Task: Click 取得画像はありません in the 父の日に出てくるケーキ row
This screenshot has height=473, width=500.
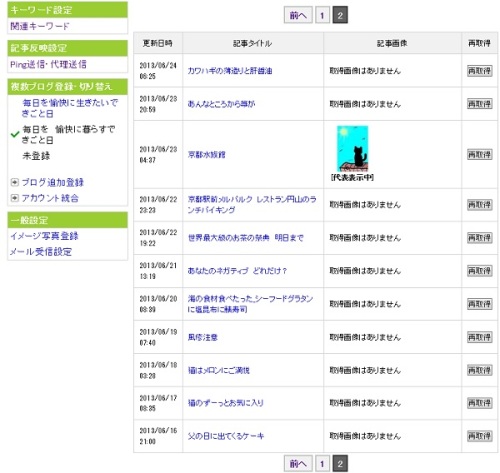Action: (x=365, y=436)
